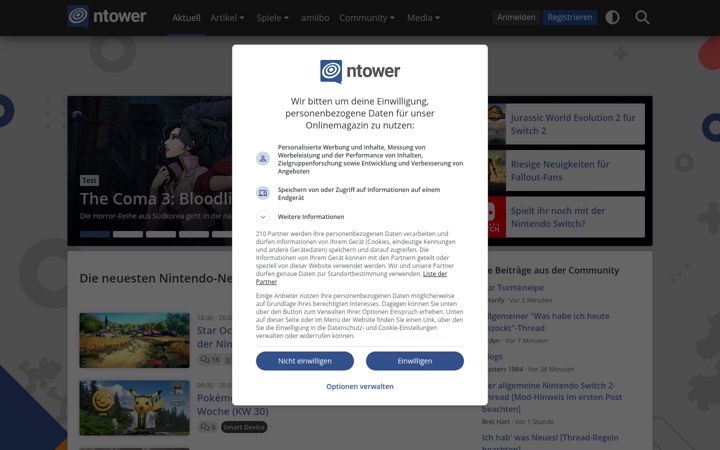Click the comment count icon showing 15
720x450 pixels.
click(x=209, y=360)
